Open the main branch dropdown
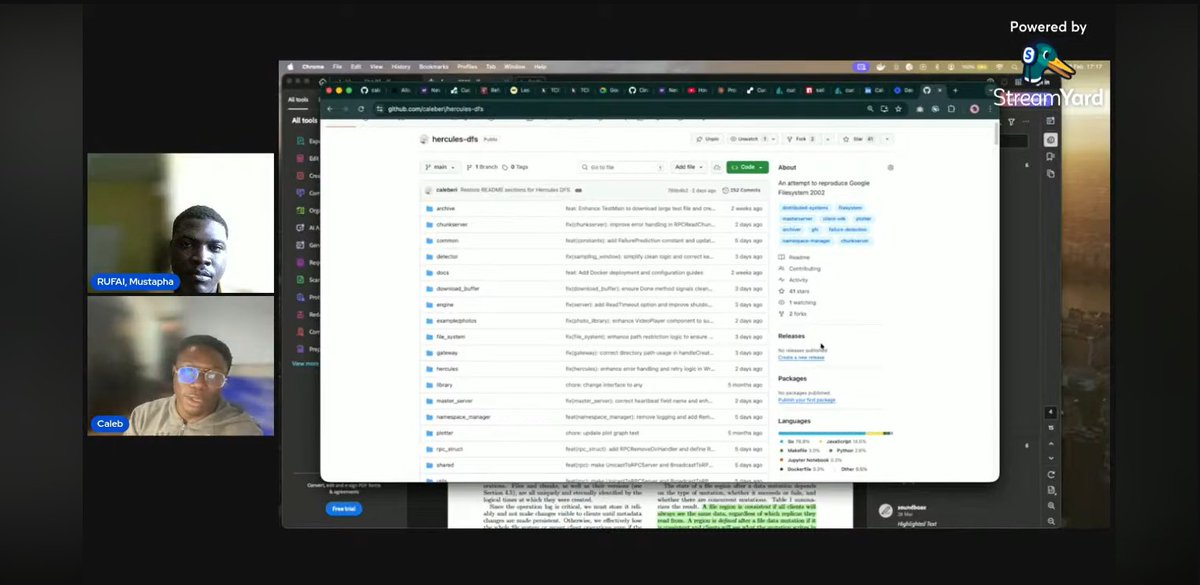This screenshot has height=585, width=1200. pos(441,167)
